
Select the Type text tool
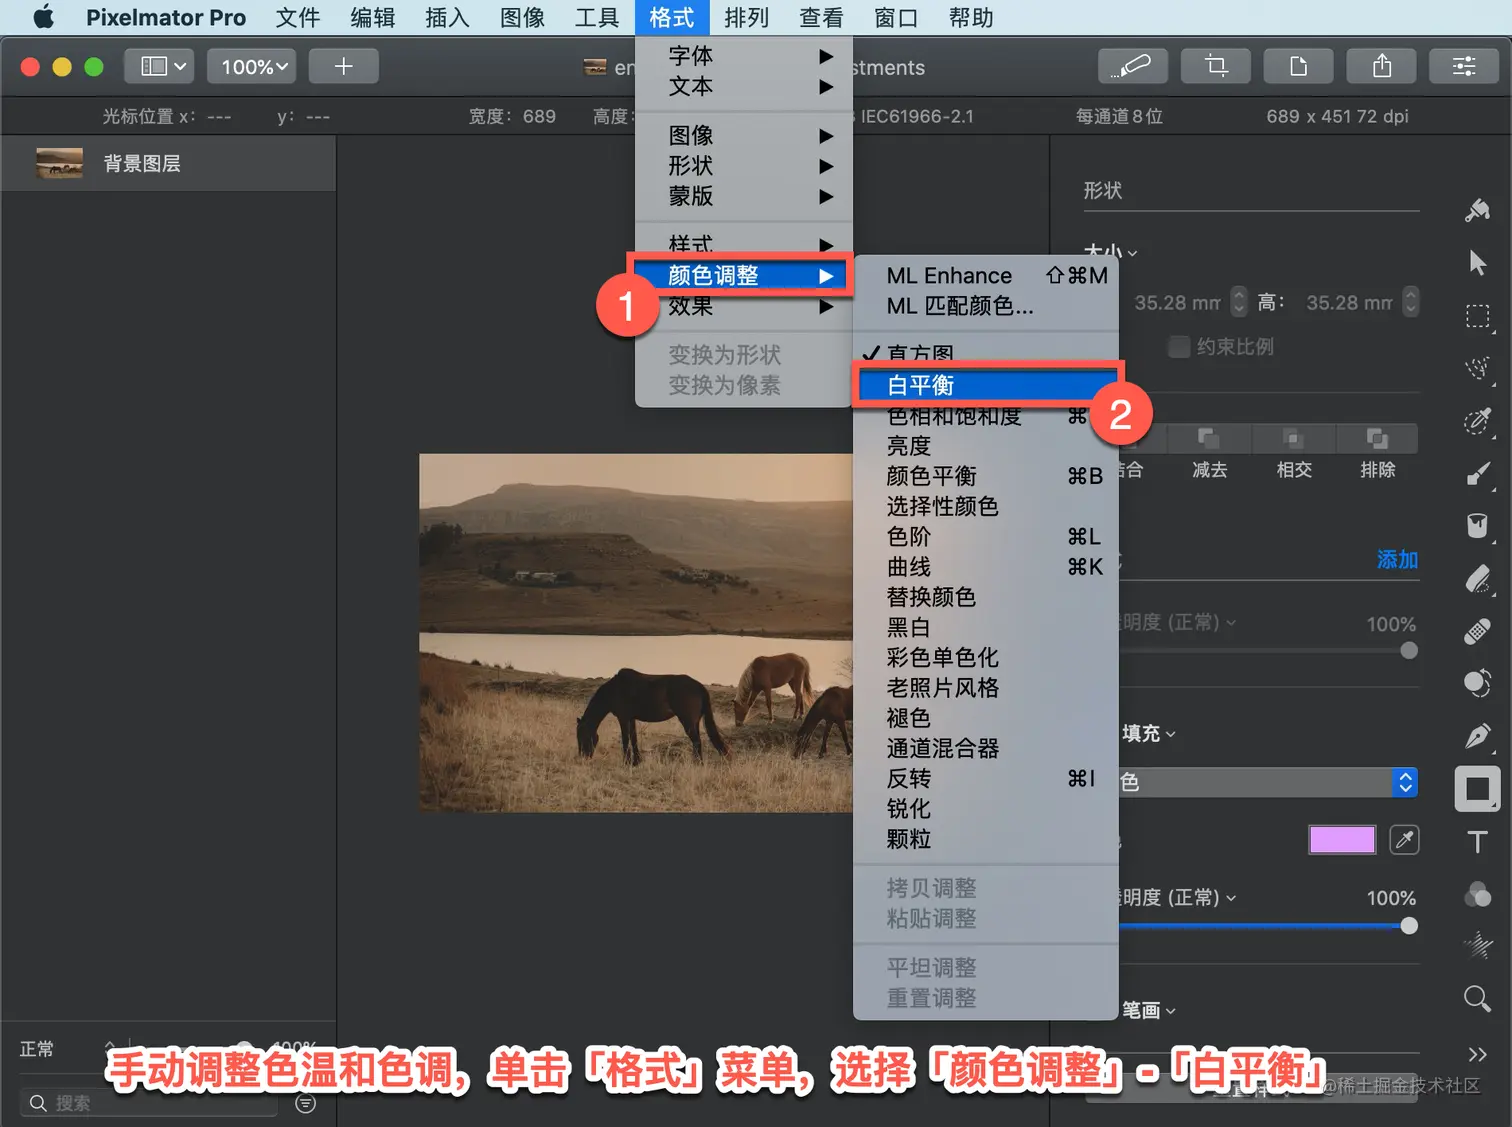(1477, 842)
